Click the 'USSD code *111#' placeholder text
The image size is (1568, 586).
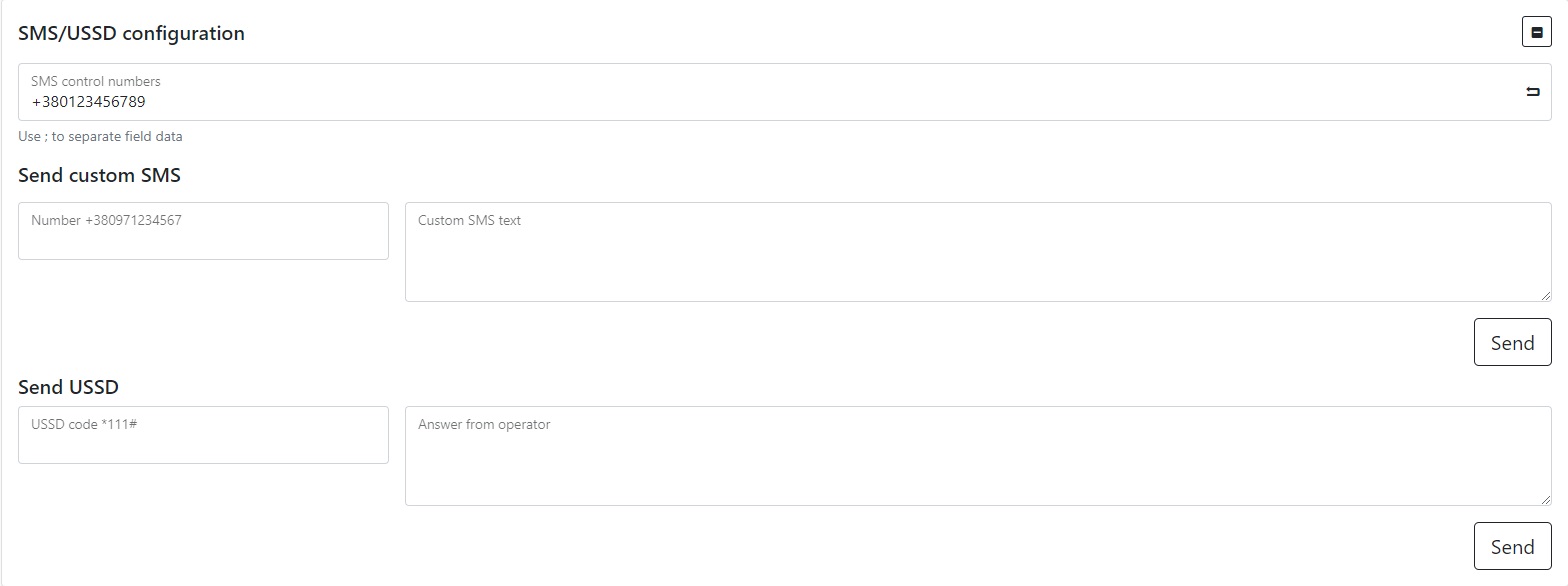(84, 424)
